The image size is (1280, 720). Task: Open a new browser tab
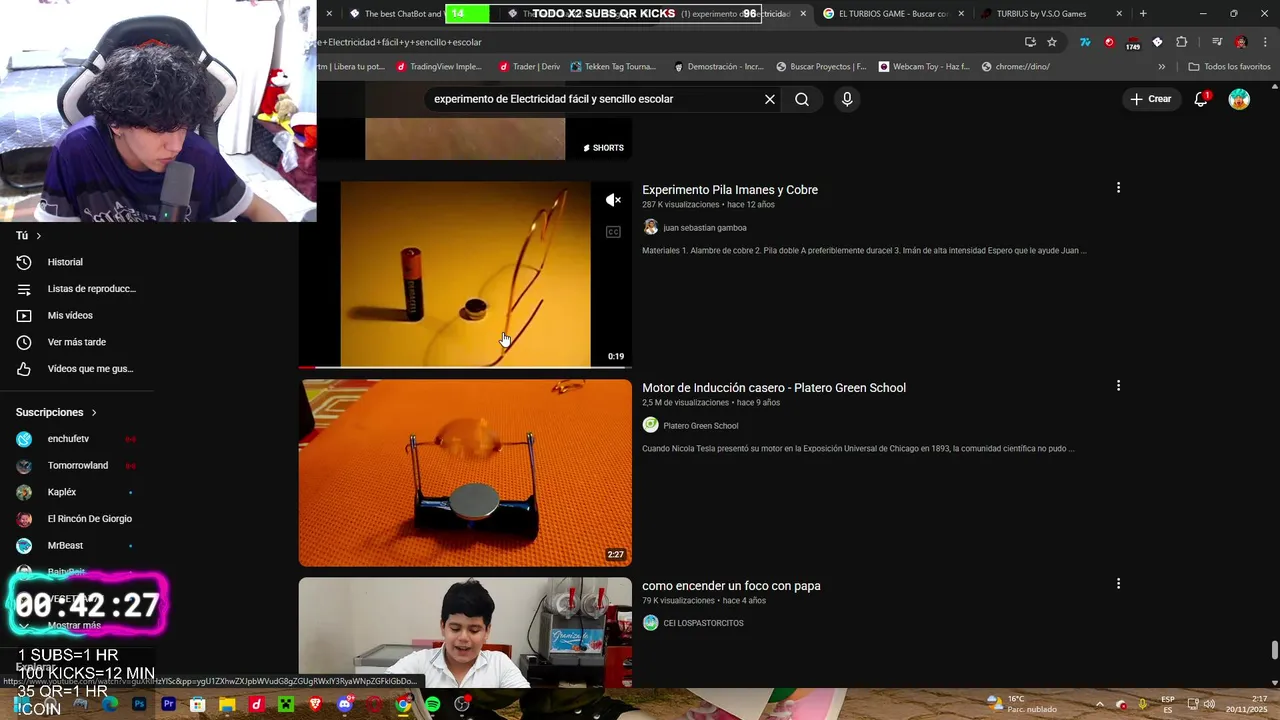pyautogui.click(x=1143, y=14)
